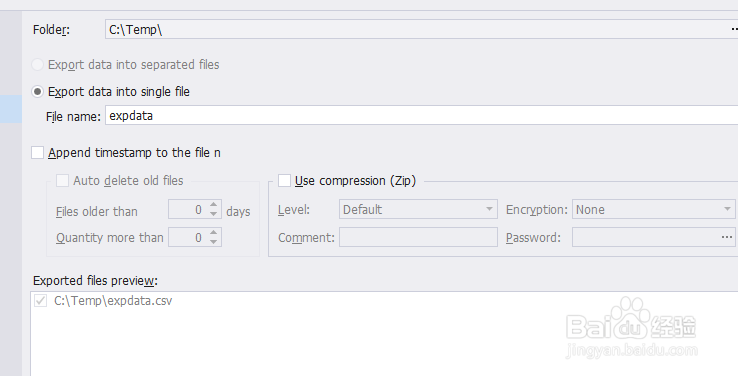Screen dimensions: 738x376
Task: Increase the Files older than days value
Action: pos(214,205)
